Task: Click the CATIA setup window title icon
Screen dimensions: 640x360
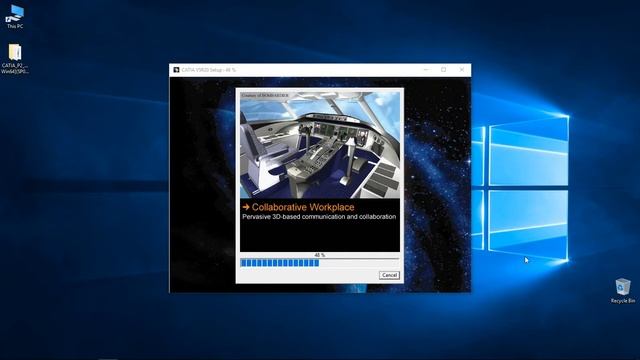Action: click(x=176, y=70)
